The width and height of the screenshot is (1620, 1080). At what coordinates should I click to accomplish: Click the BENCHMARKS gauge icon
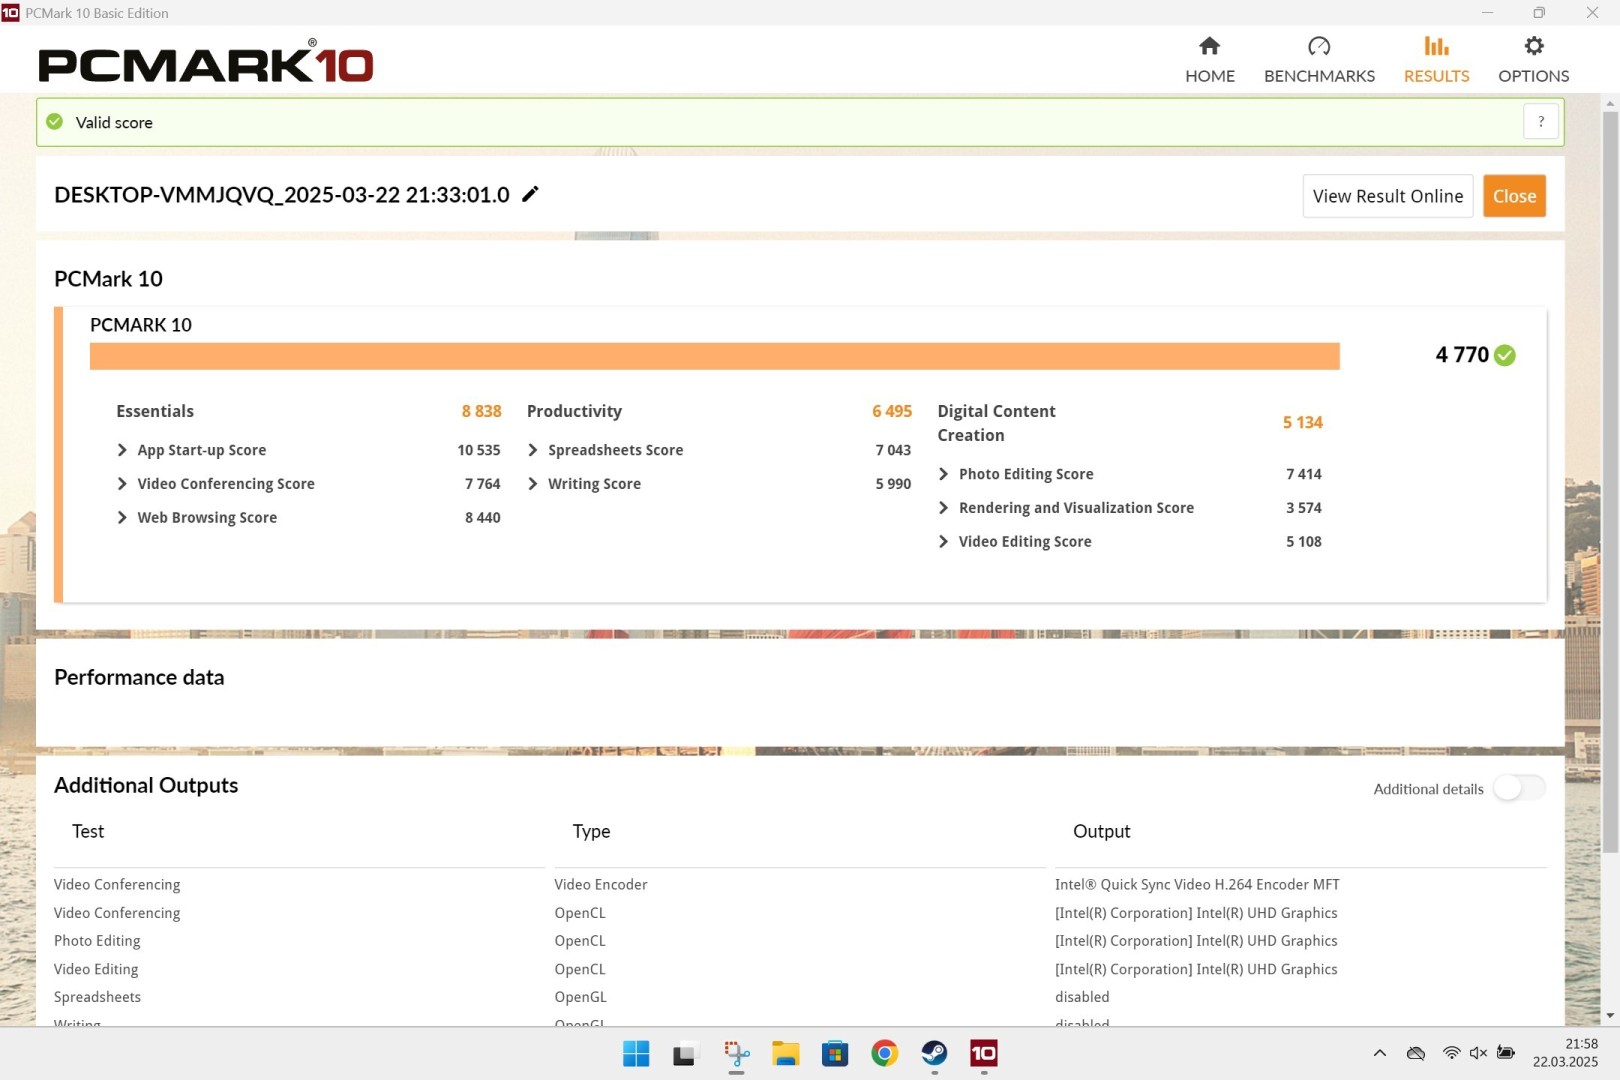(1319, 46)
